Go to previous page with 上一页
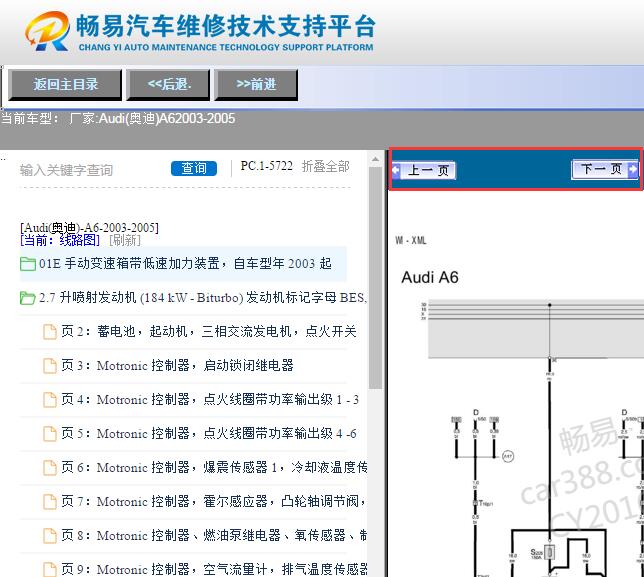Image resolution: width=644 pixels, height=577 pixels. coord(423,170)
